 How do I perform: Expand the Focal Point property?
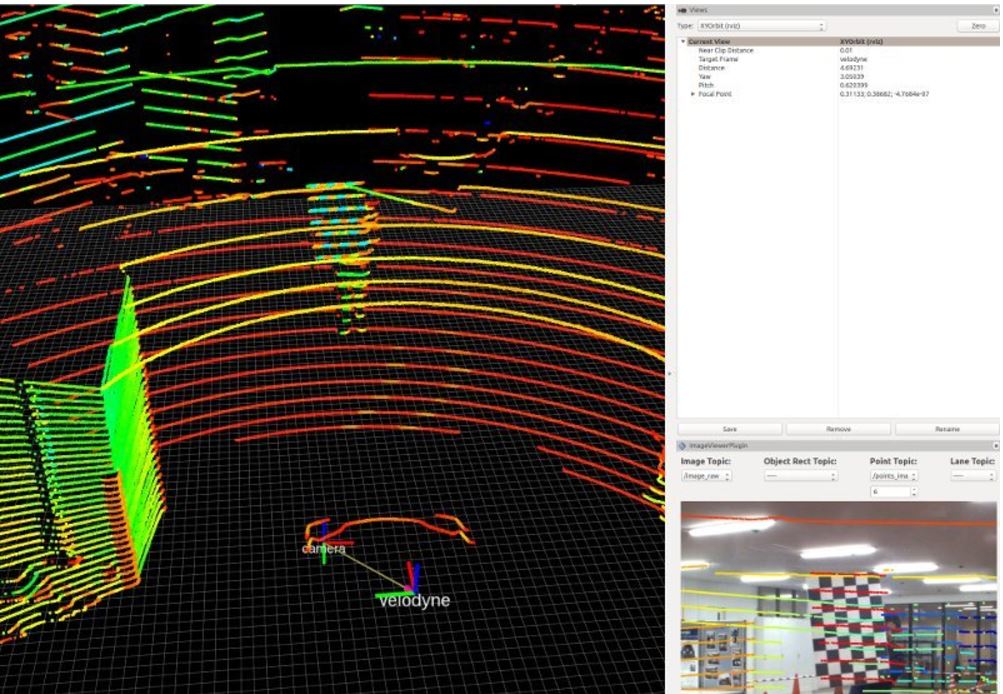[692, 94]
